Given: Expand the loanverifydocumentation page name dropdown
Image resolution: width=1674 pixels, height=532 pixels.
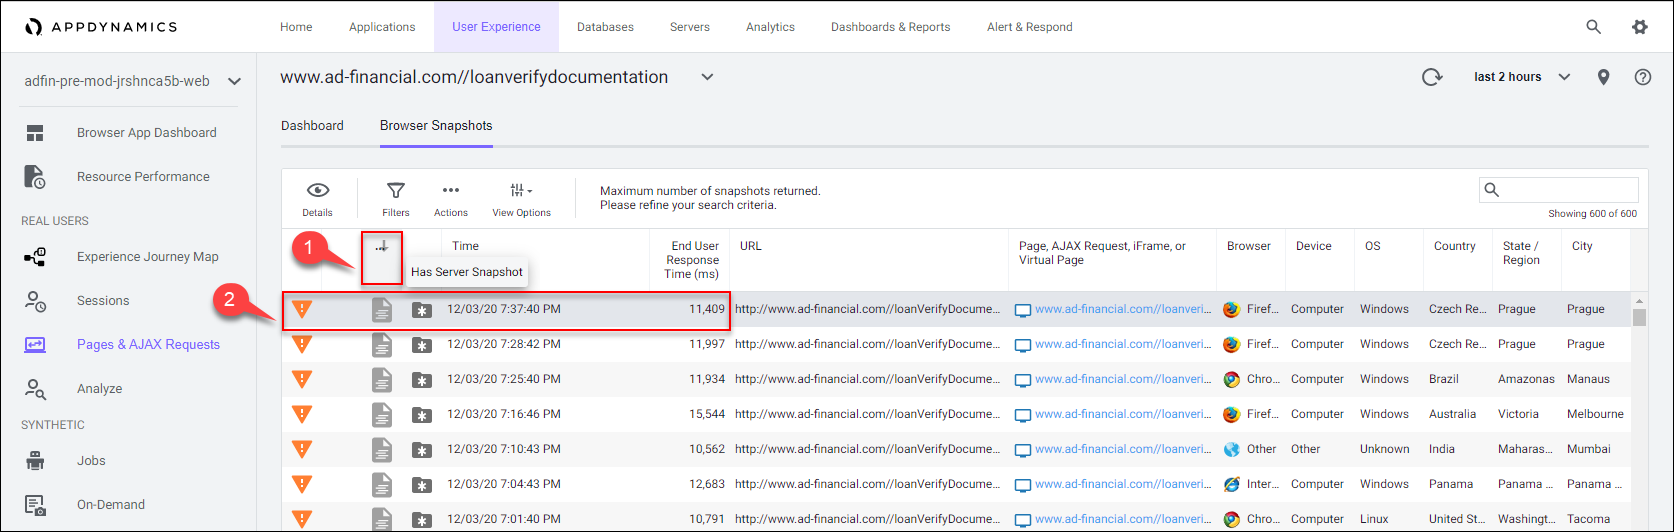Looking at the screenshot, I should click(x=707, y=77).
